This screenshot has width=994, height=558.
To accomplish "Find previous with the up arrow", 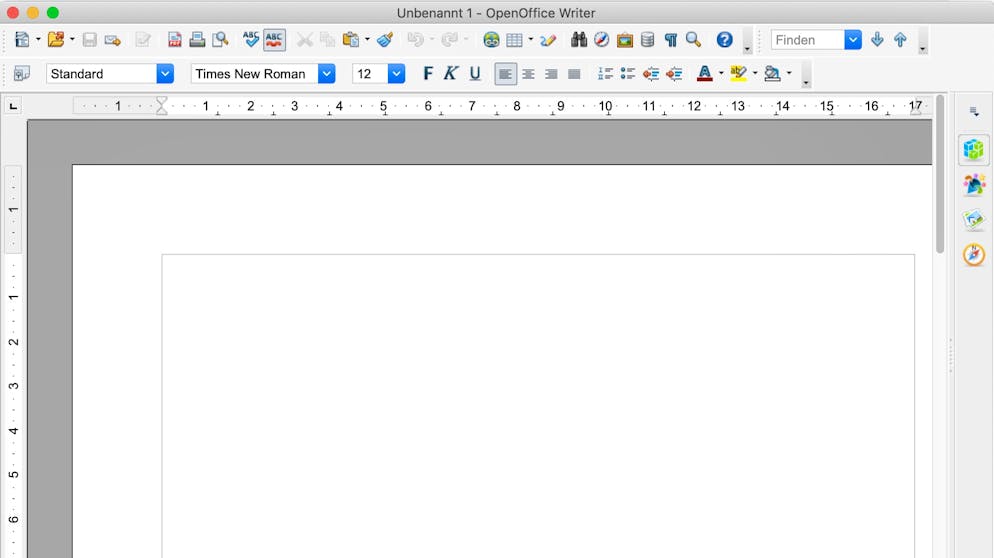I will click(x=900, y=40).
